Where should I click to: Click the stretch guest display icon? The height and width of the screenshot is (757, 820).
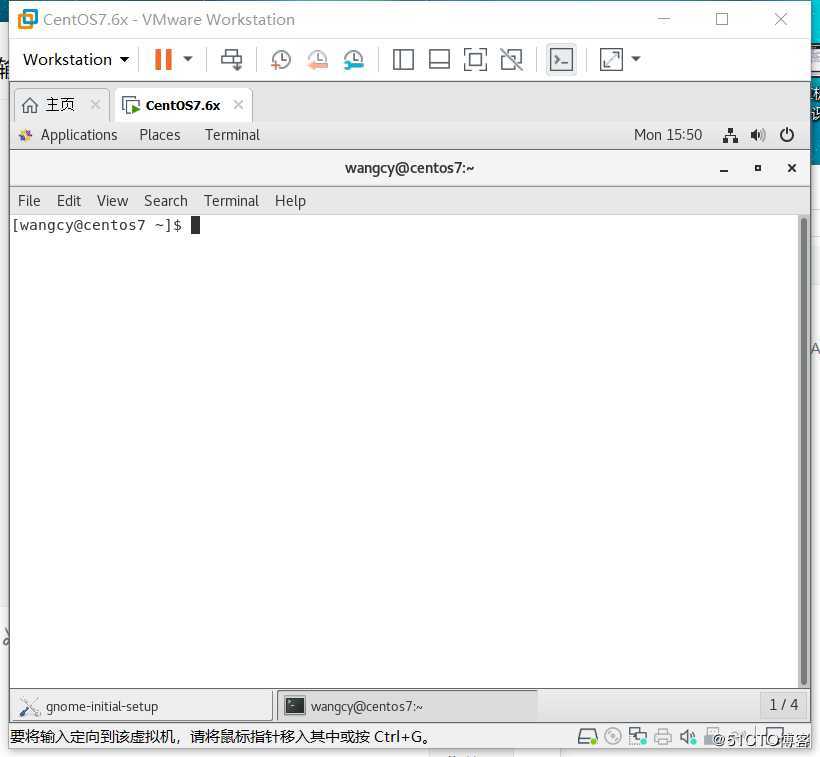[x=611, y=60]
